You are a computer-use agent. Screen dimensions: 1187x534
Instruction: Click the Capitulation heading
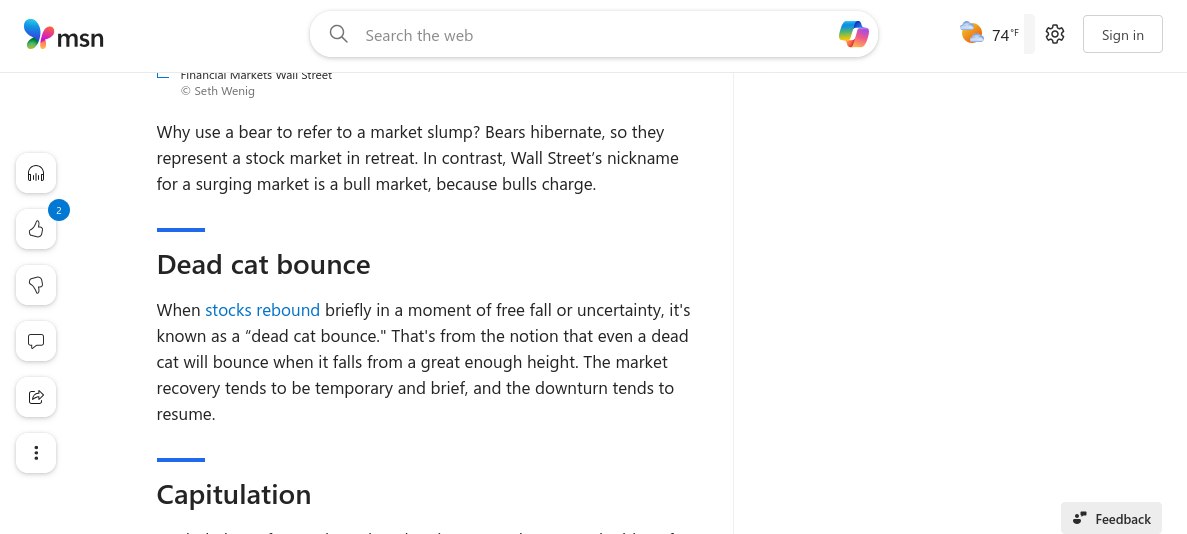click(x=234, y=495)
